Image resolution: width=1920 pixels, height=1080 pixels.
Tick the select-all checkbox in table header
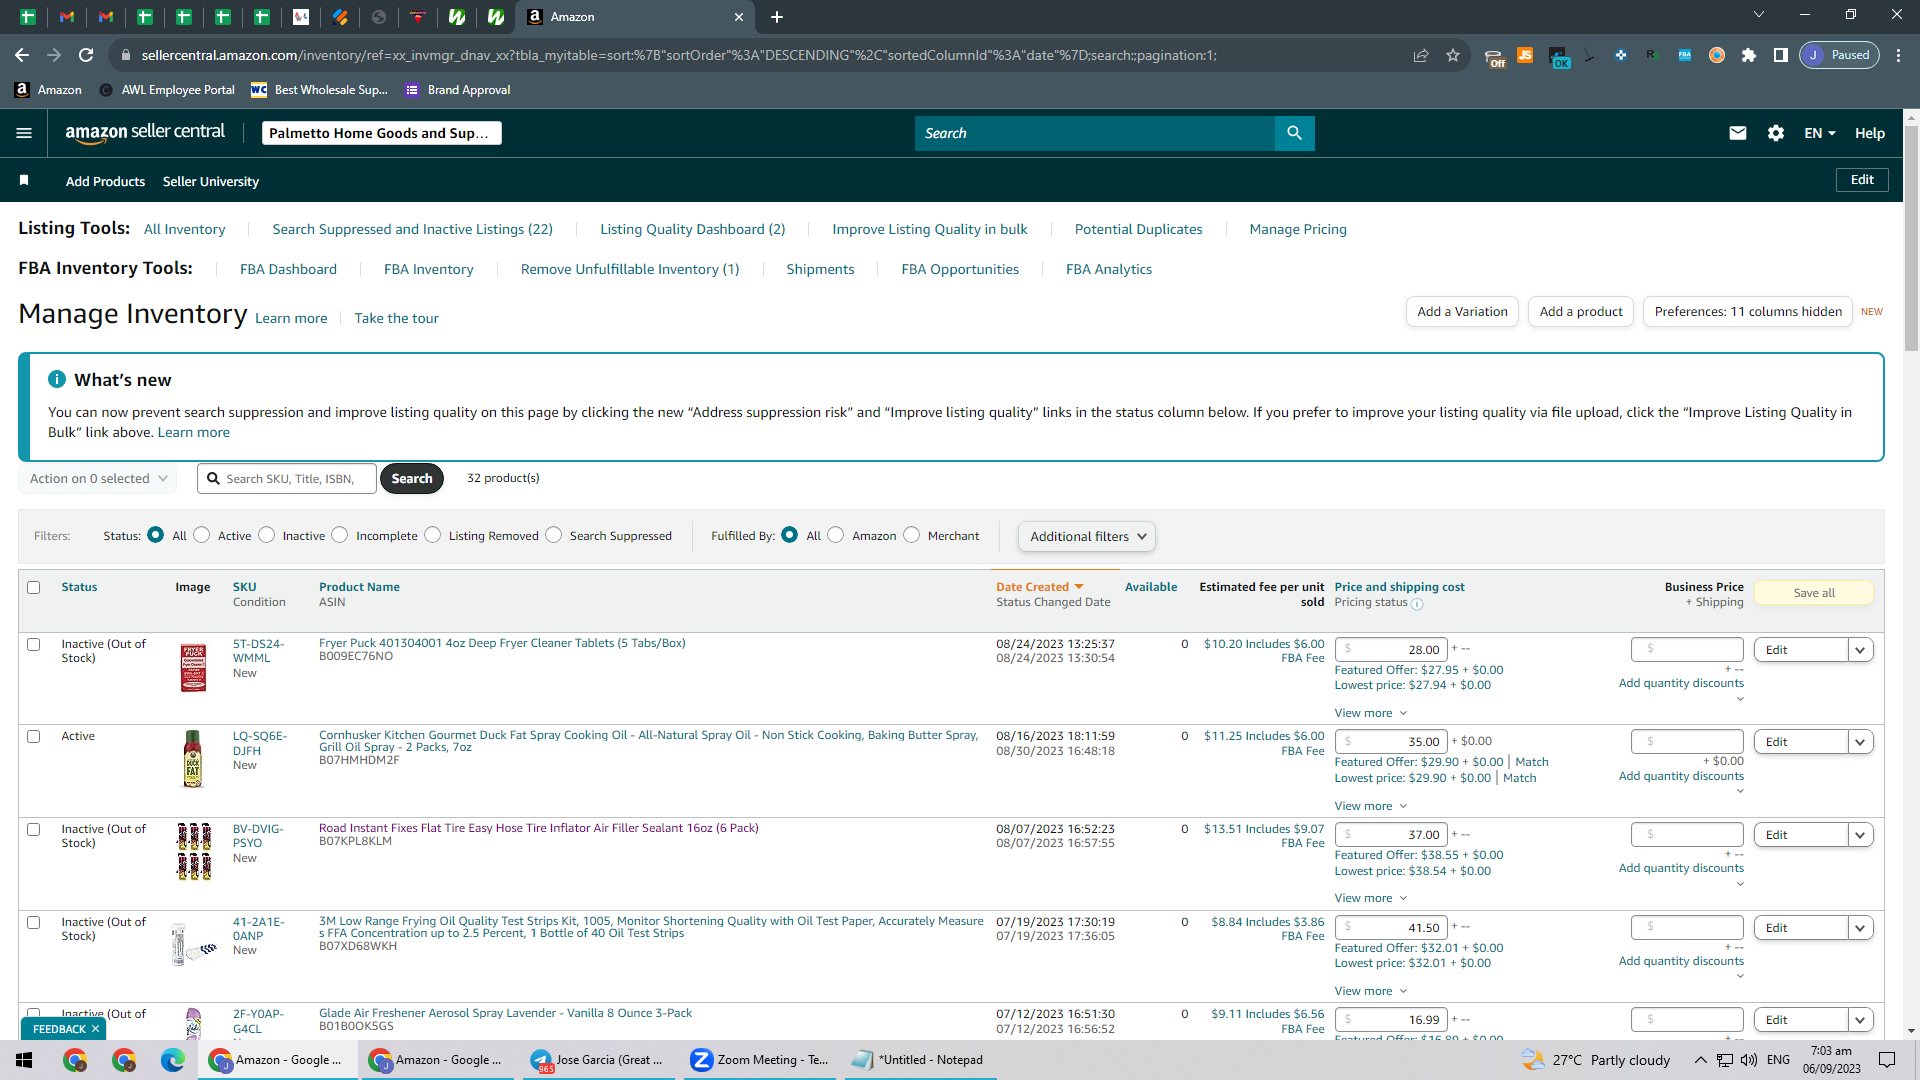click(x=34, y=588)
